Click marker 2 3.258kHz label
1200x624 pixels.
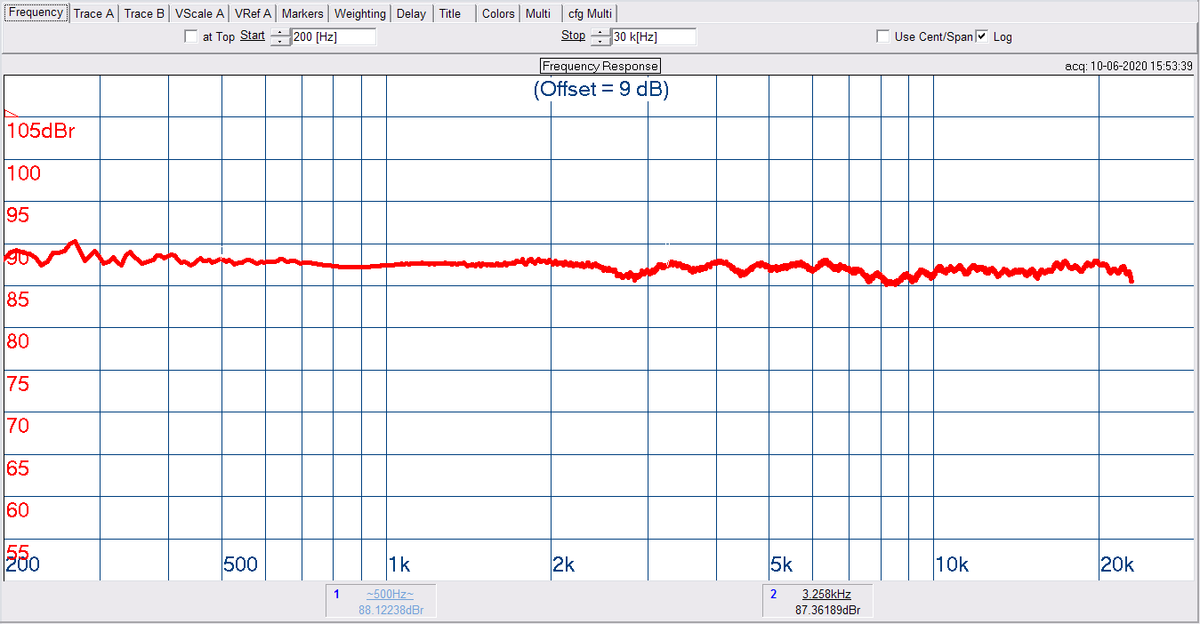tap(826, 594)
